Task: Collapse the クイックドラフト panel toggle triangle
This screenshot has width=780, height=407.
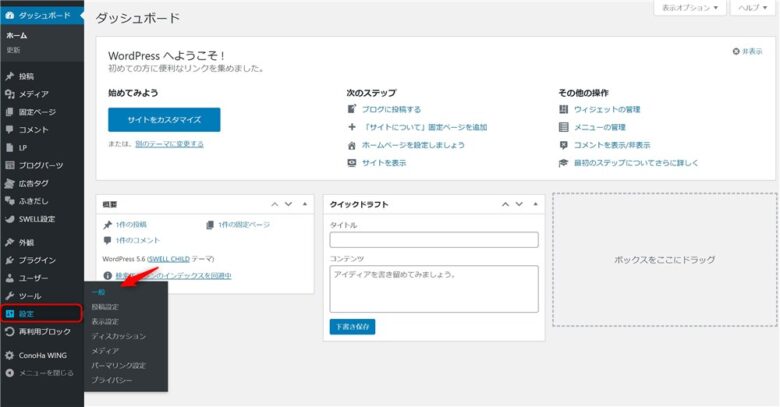Action: (535, 204)
